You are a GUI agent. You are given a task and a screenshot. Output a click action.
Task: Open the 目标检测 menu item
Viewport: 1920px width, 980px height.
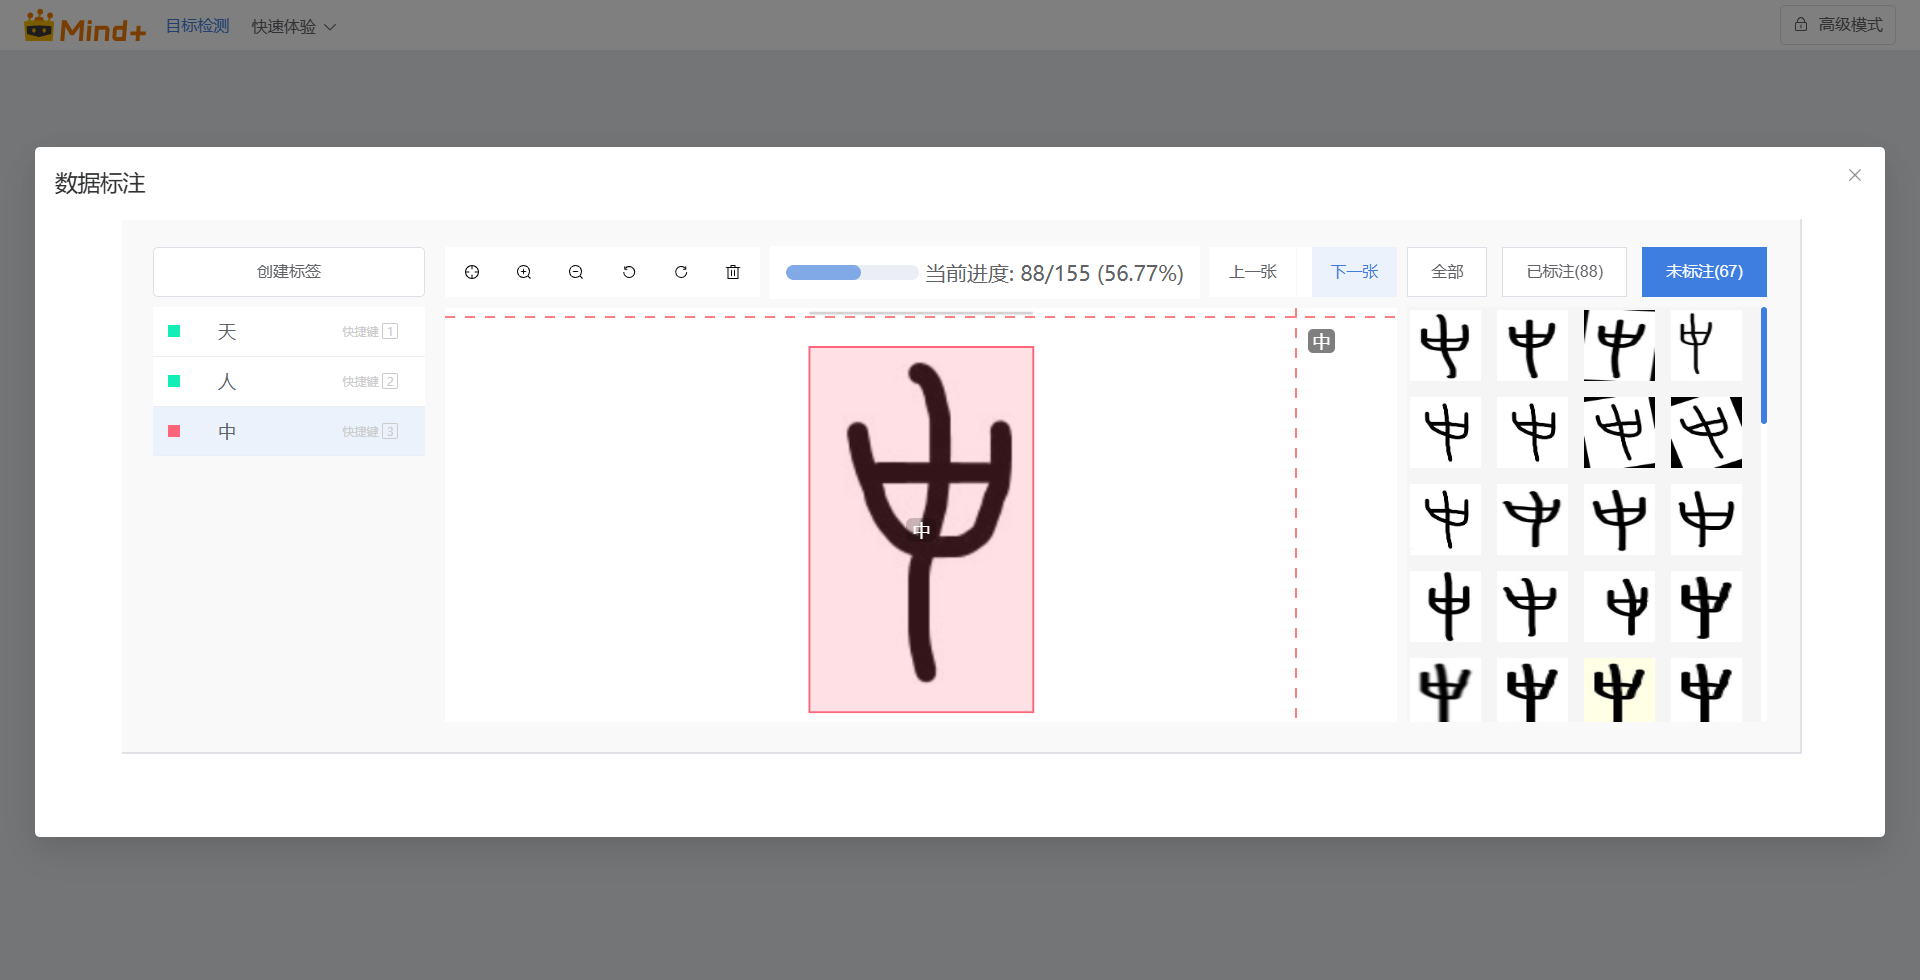click(x=197, y=26)
